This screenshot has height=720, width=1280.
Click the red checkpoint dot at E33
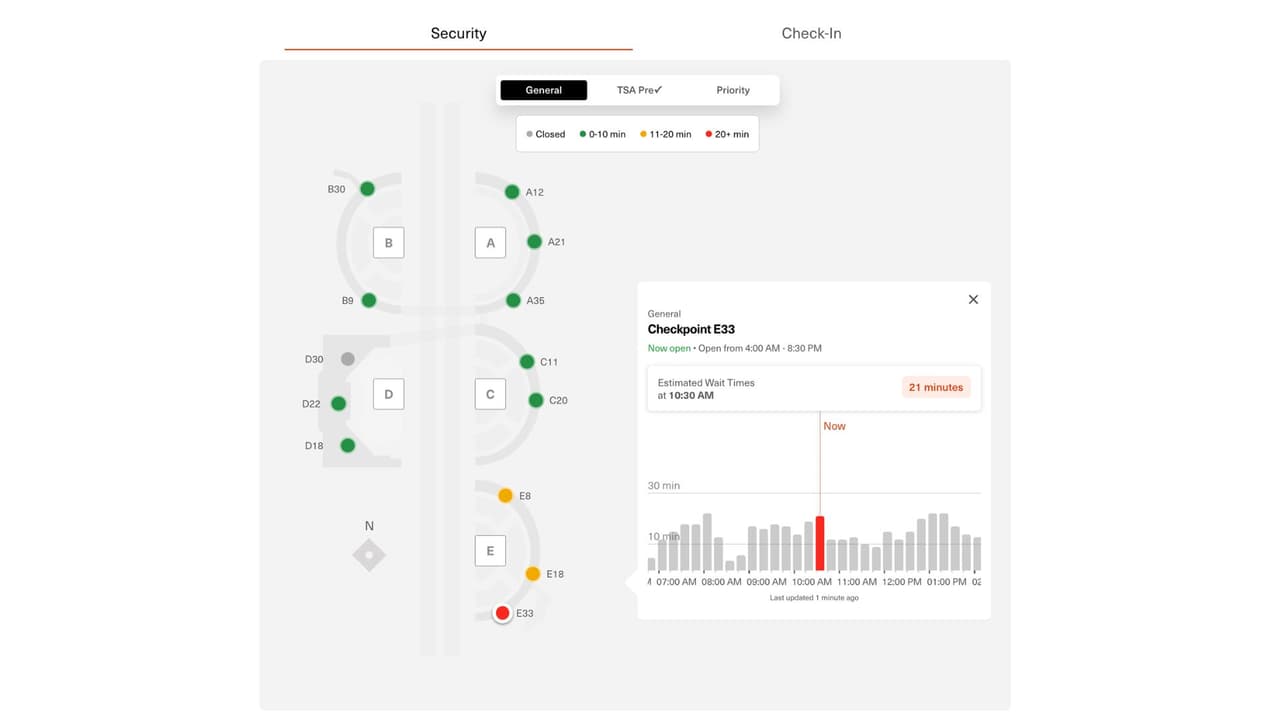[502, 612]
